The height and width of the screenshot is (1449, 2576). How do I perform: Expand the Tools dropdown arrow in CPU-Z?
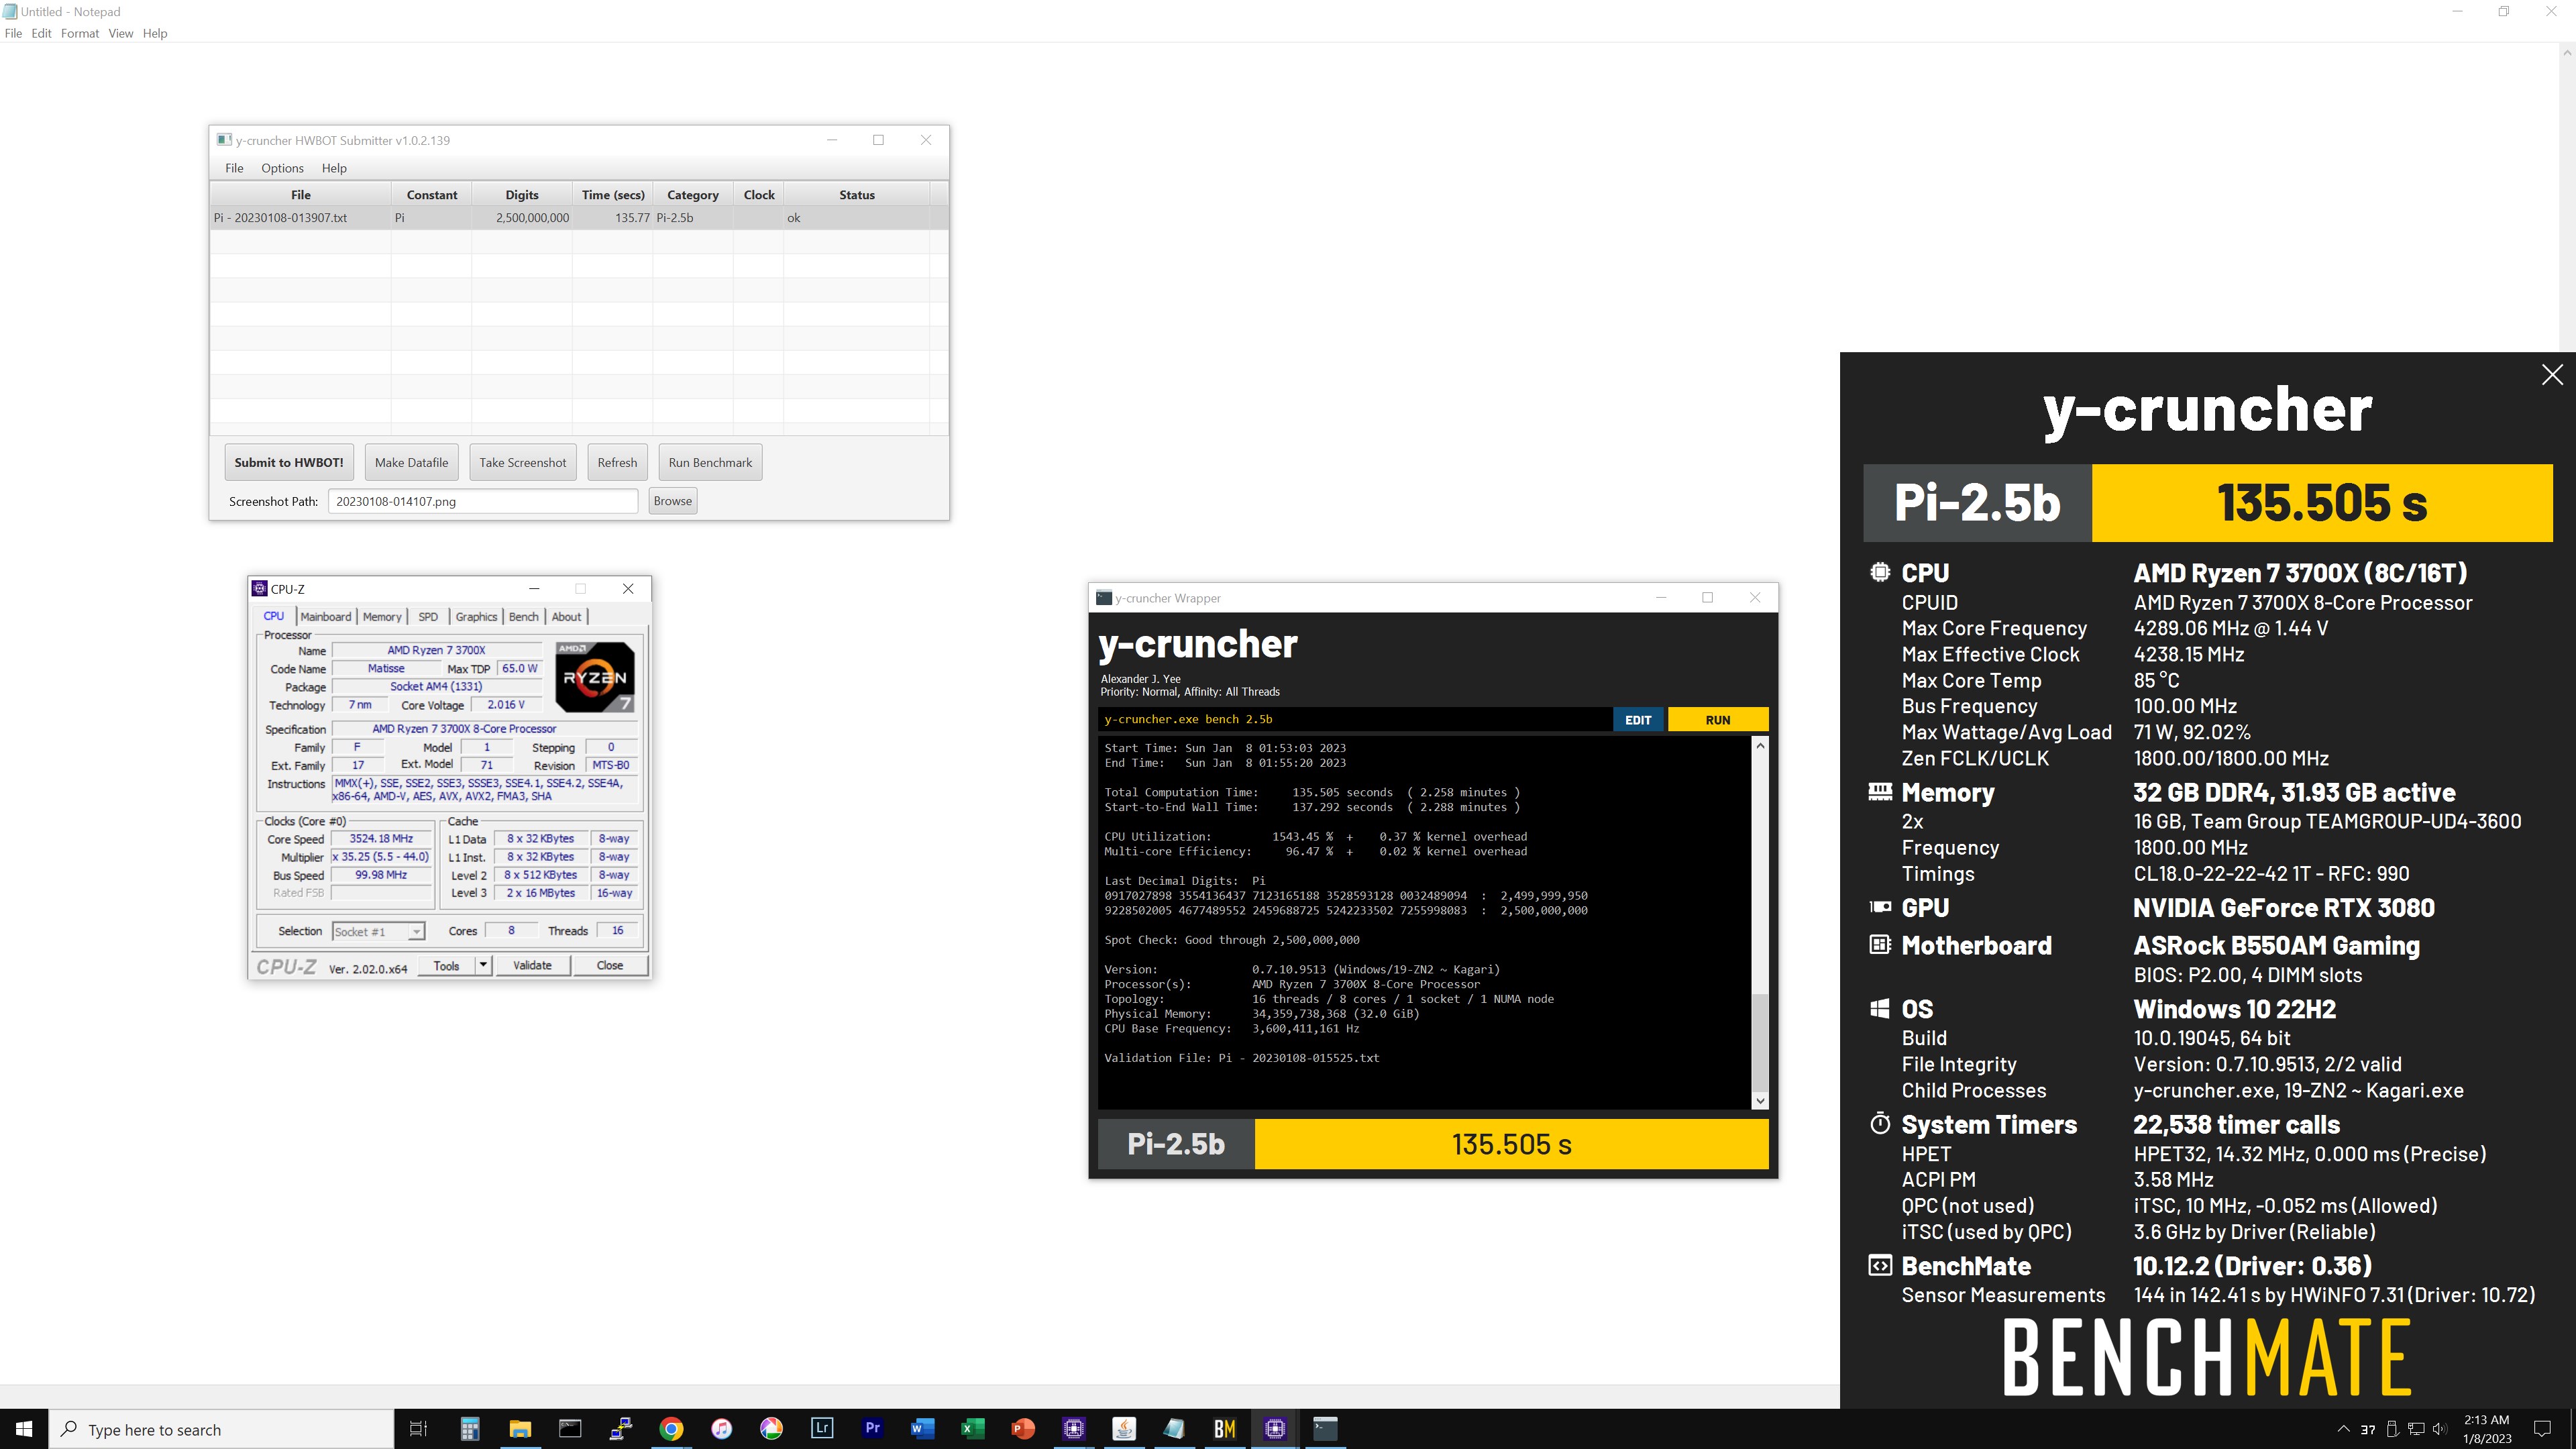(484, 965)
